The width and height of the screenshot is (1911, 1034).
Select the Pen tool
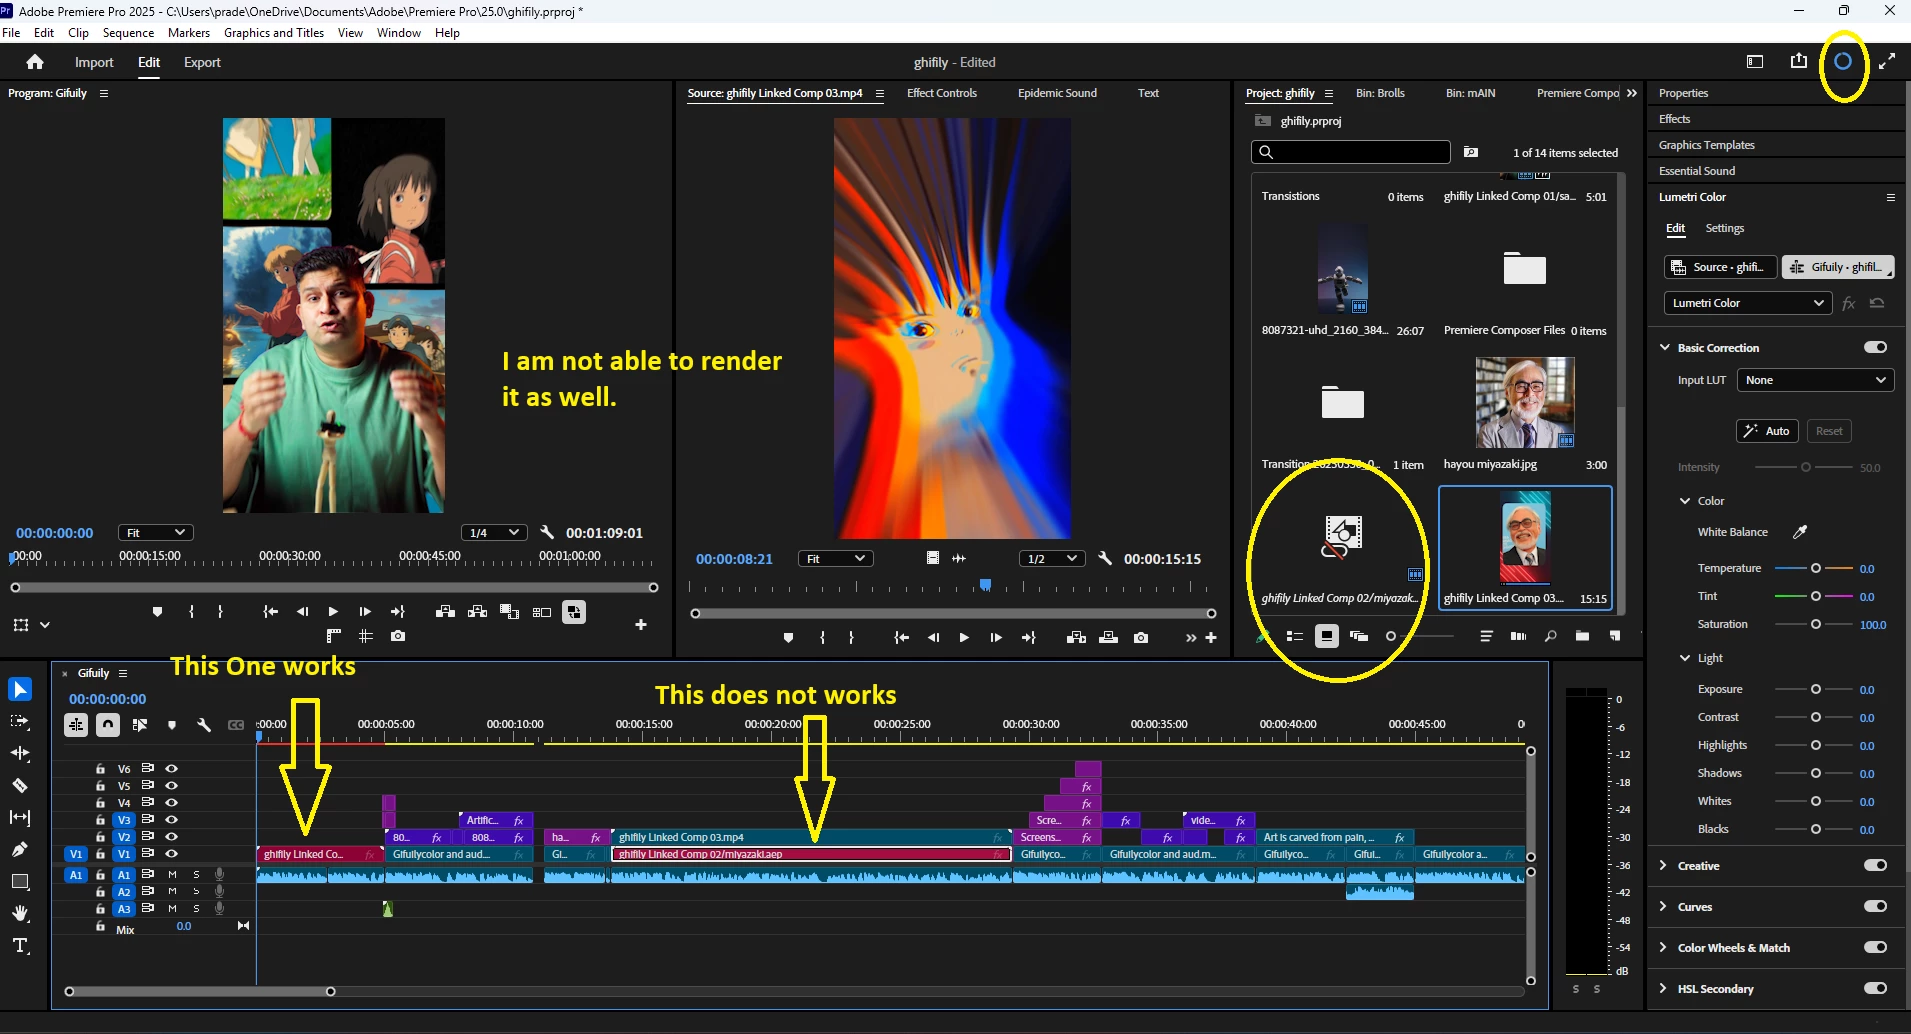20,849
